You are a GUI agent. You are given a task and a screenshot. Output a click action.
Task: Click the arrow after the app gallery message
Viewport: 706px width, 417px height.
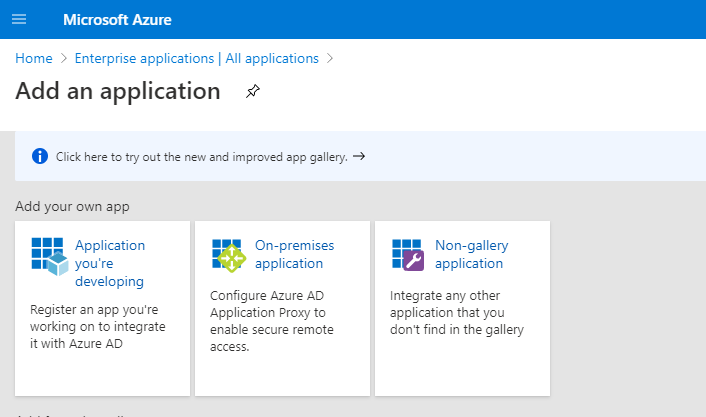[x=359, y=156]
